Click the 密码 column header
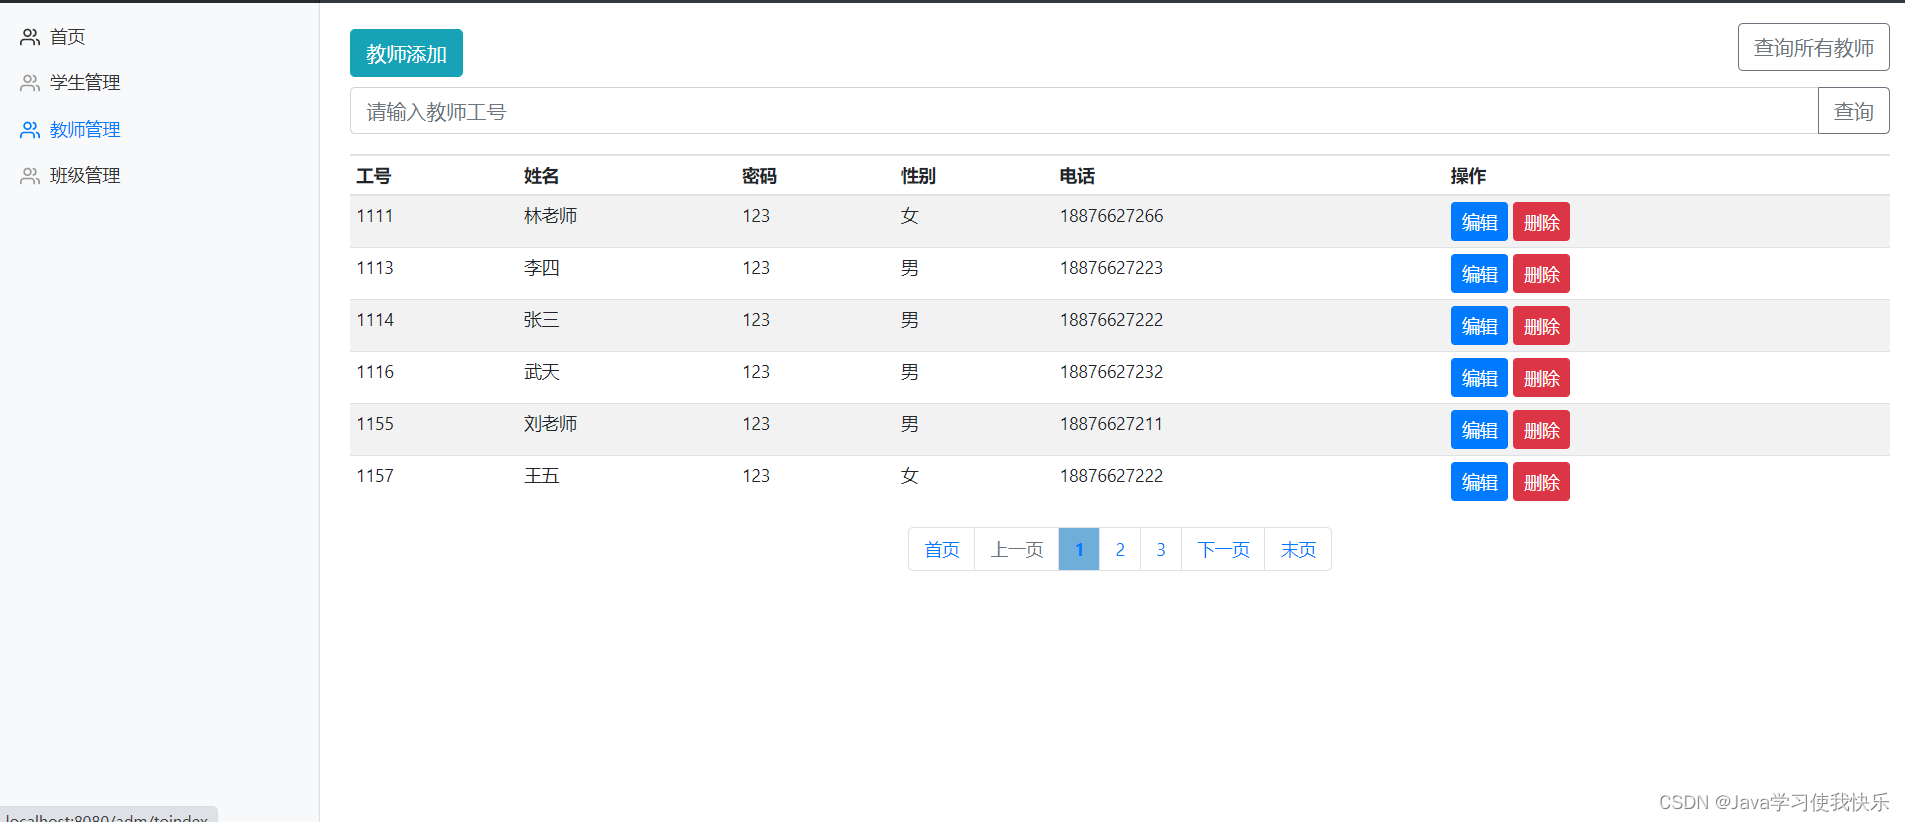The width and height of the screenshot is (1905, 822). point(759,176)
